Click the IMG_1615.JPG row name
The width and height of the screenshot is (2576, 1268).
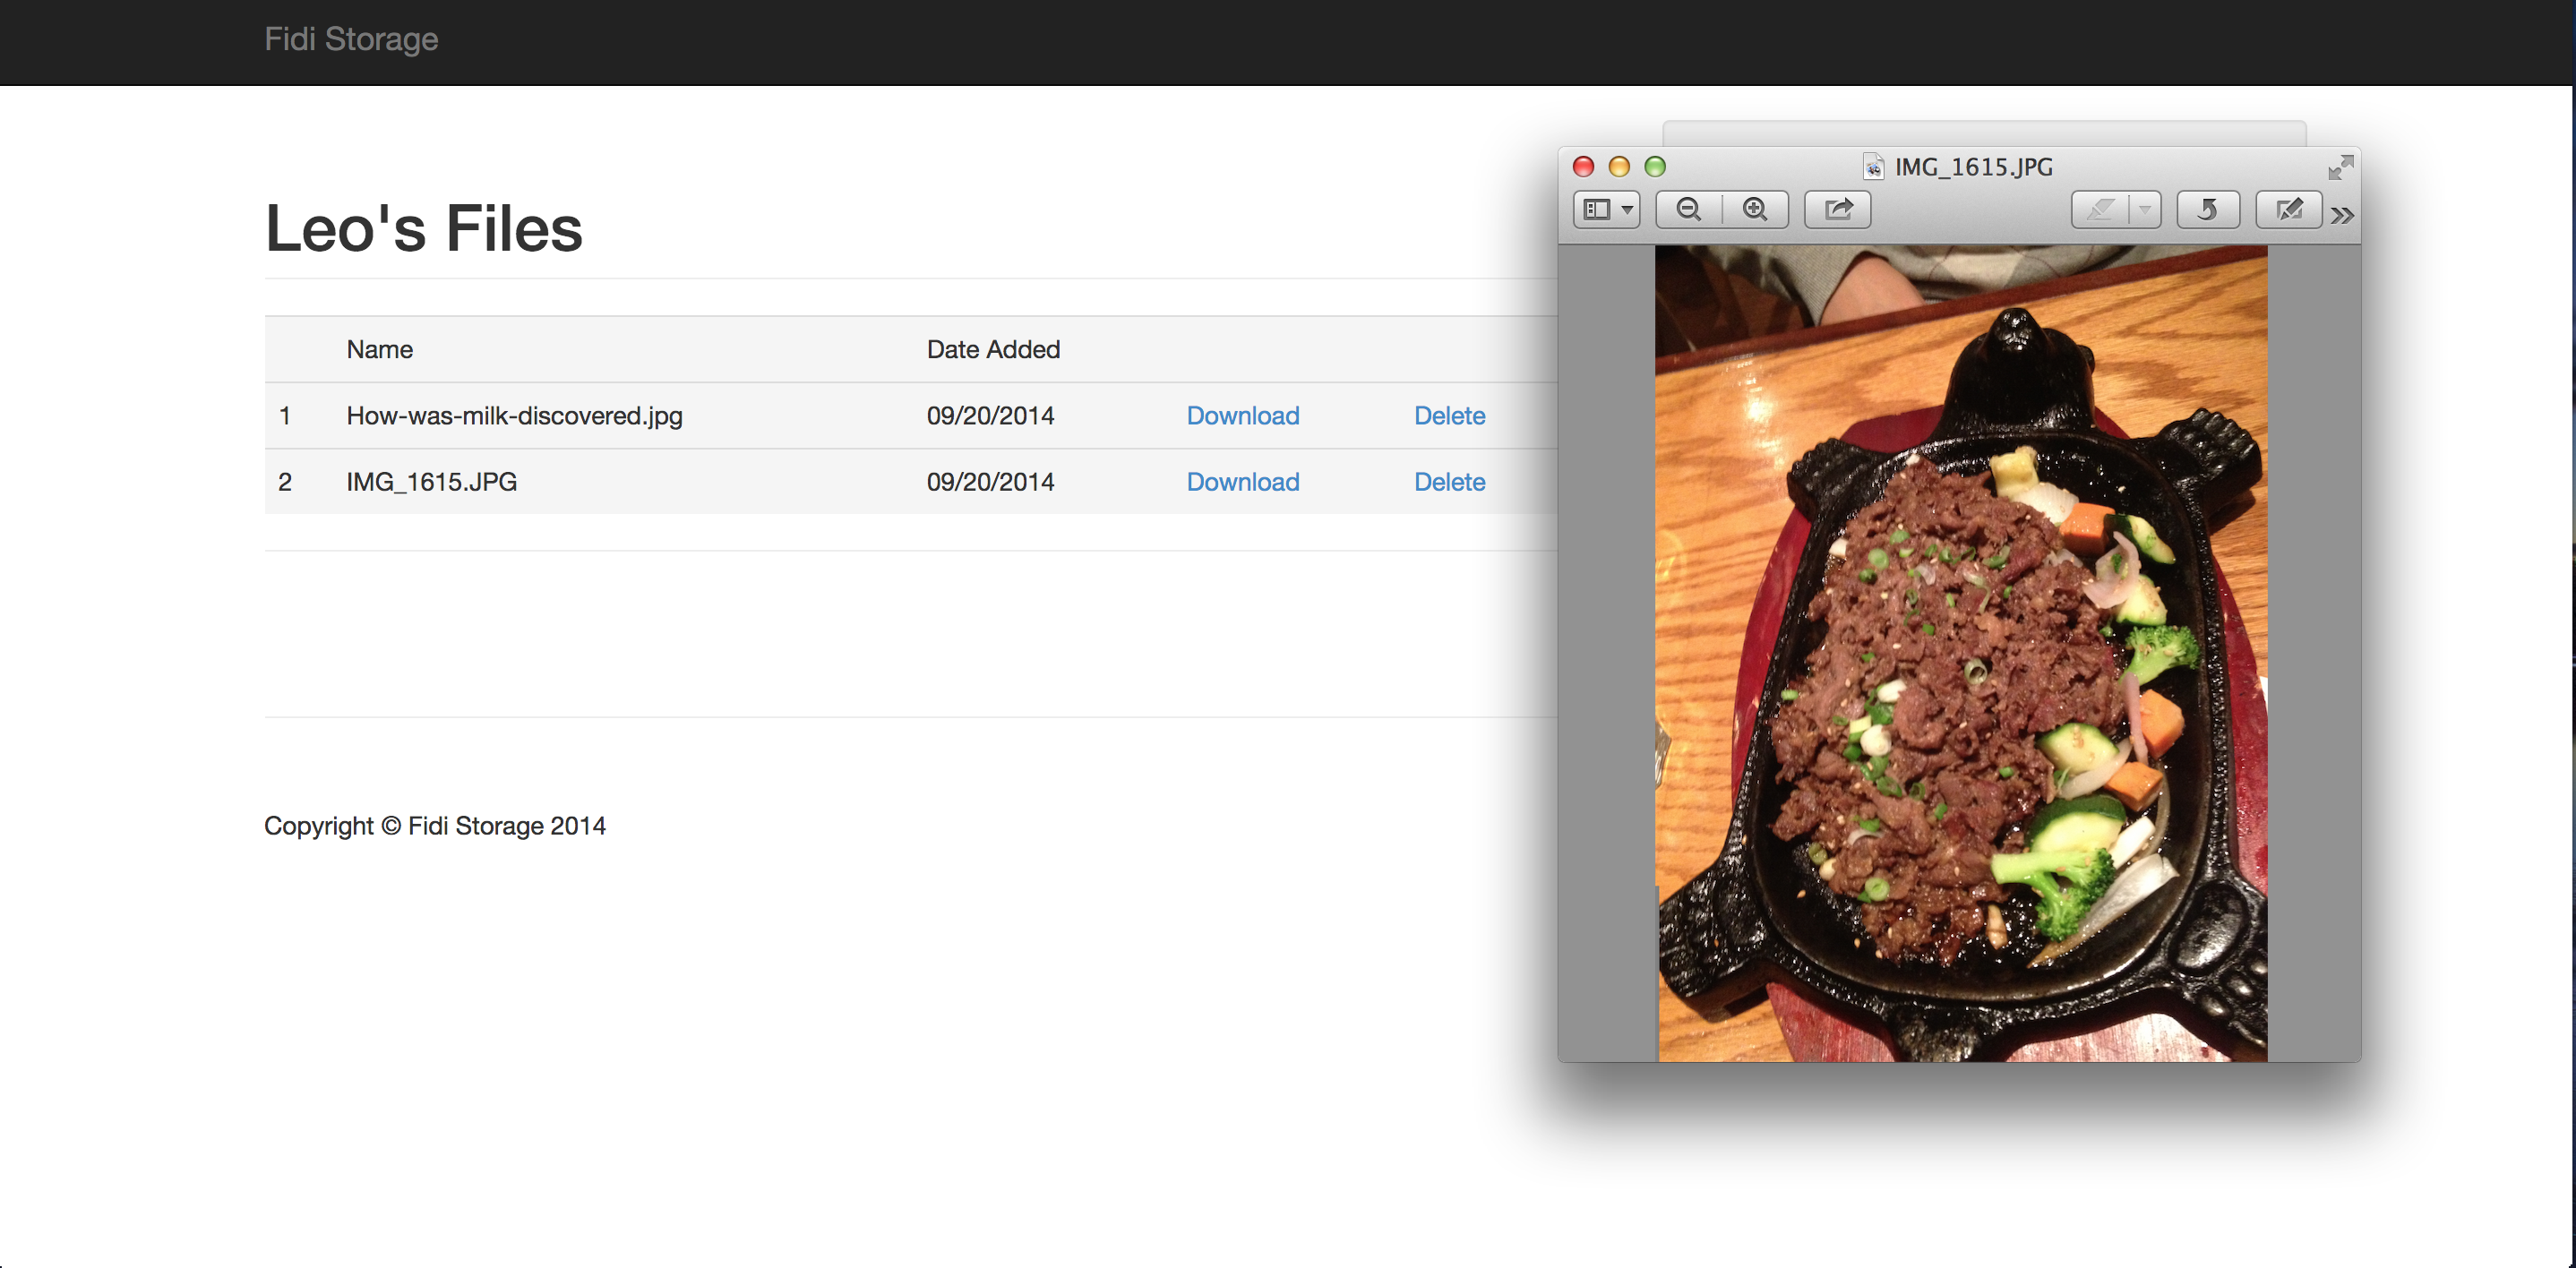tap(431, 482)
